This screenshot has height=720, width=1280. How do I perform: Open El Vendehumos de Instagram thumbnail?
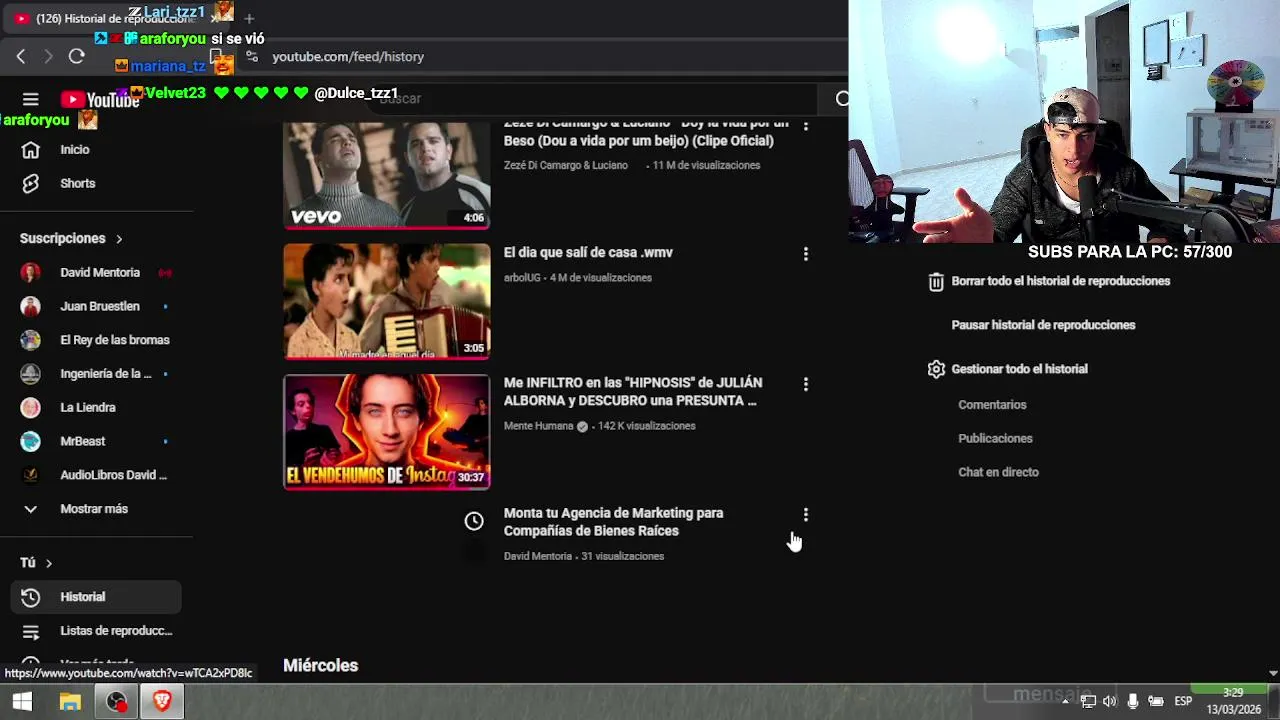pos(387,432)
